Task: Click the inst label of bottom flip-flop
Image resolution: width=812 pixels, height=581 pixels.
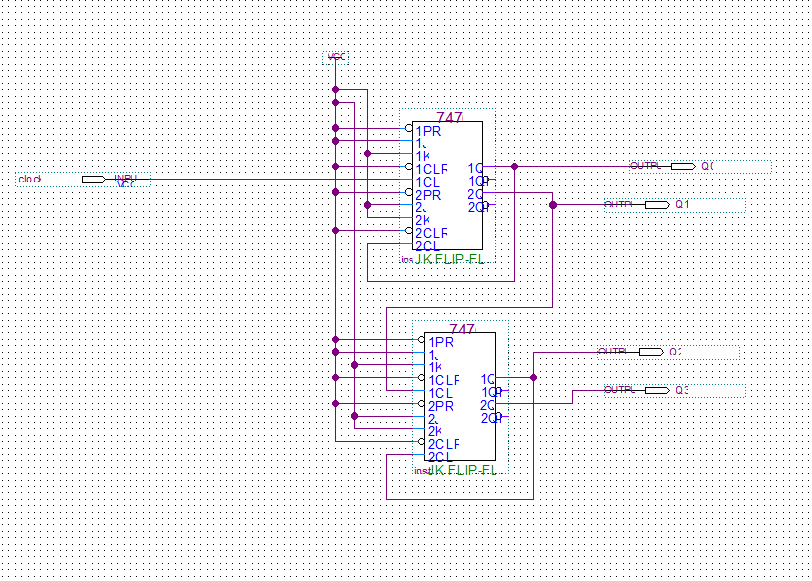Action: click(x=420, y=469)
